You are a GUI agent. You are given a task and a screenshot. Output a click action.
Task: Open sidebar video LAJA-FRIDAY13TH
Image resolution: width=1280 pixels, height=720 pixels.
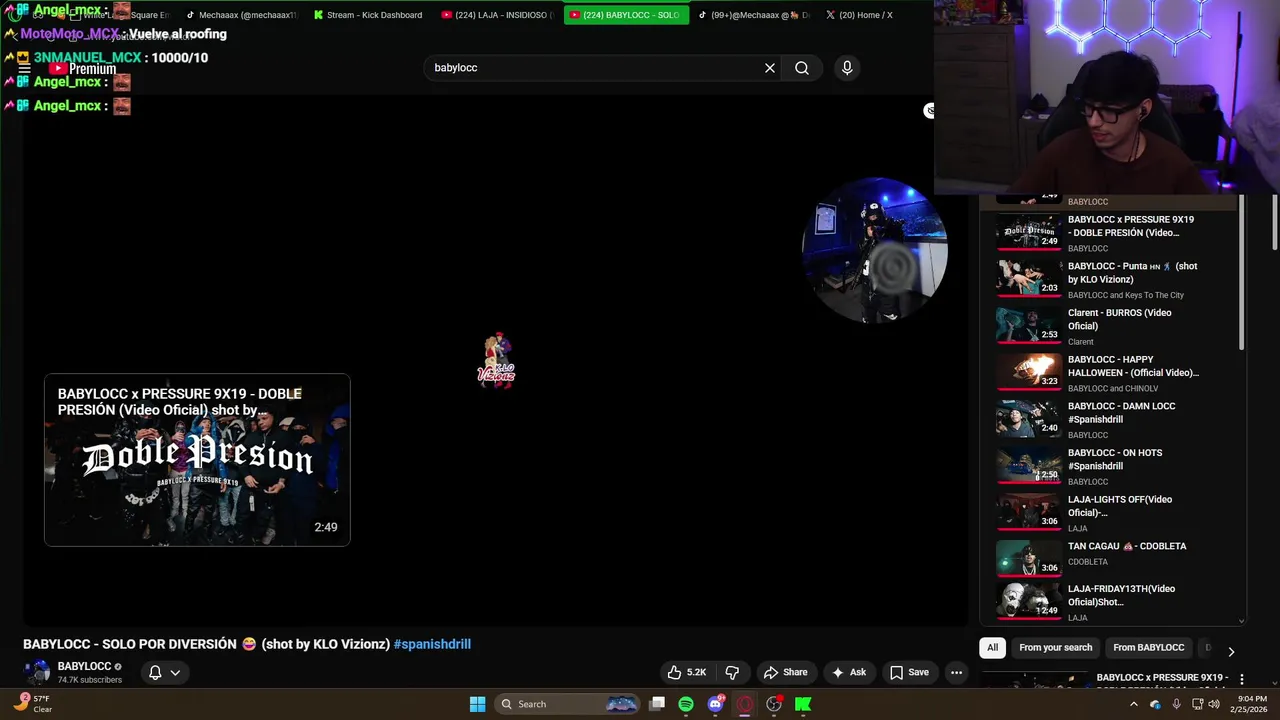click(1118, 602)
